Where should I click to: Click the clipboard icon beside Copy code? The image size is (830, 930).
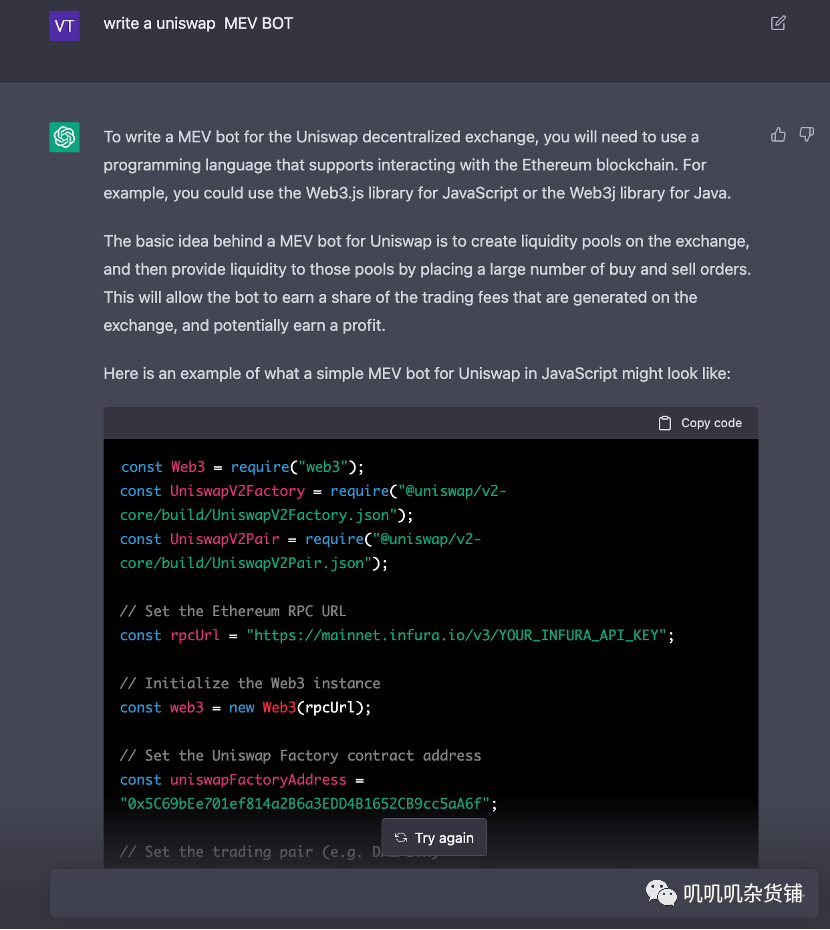[665, 423]
